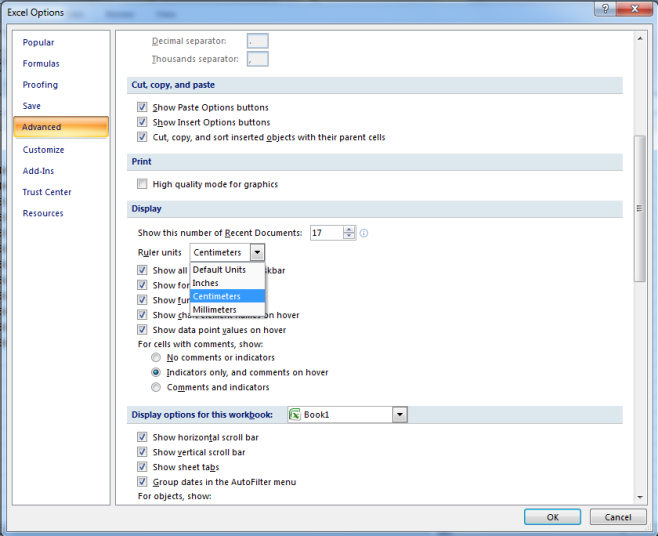
Task: Uncheck Show sheet tabs option
Action: (143, 467)
